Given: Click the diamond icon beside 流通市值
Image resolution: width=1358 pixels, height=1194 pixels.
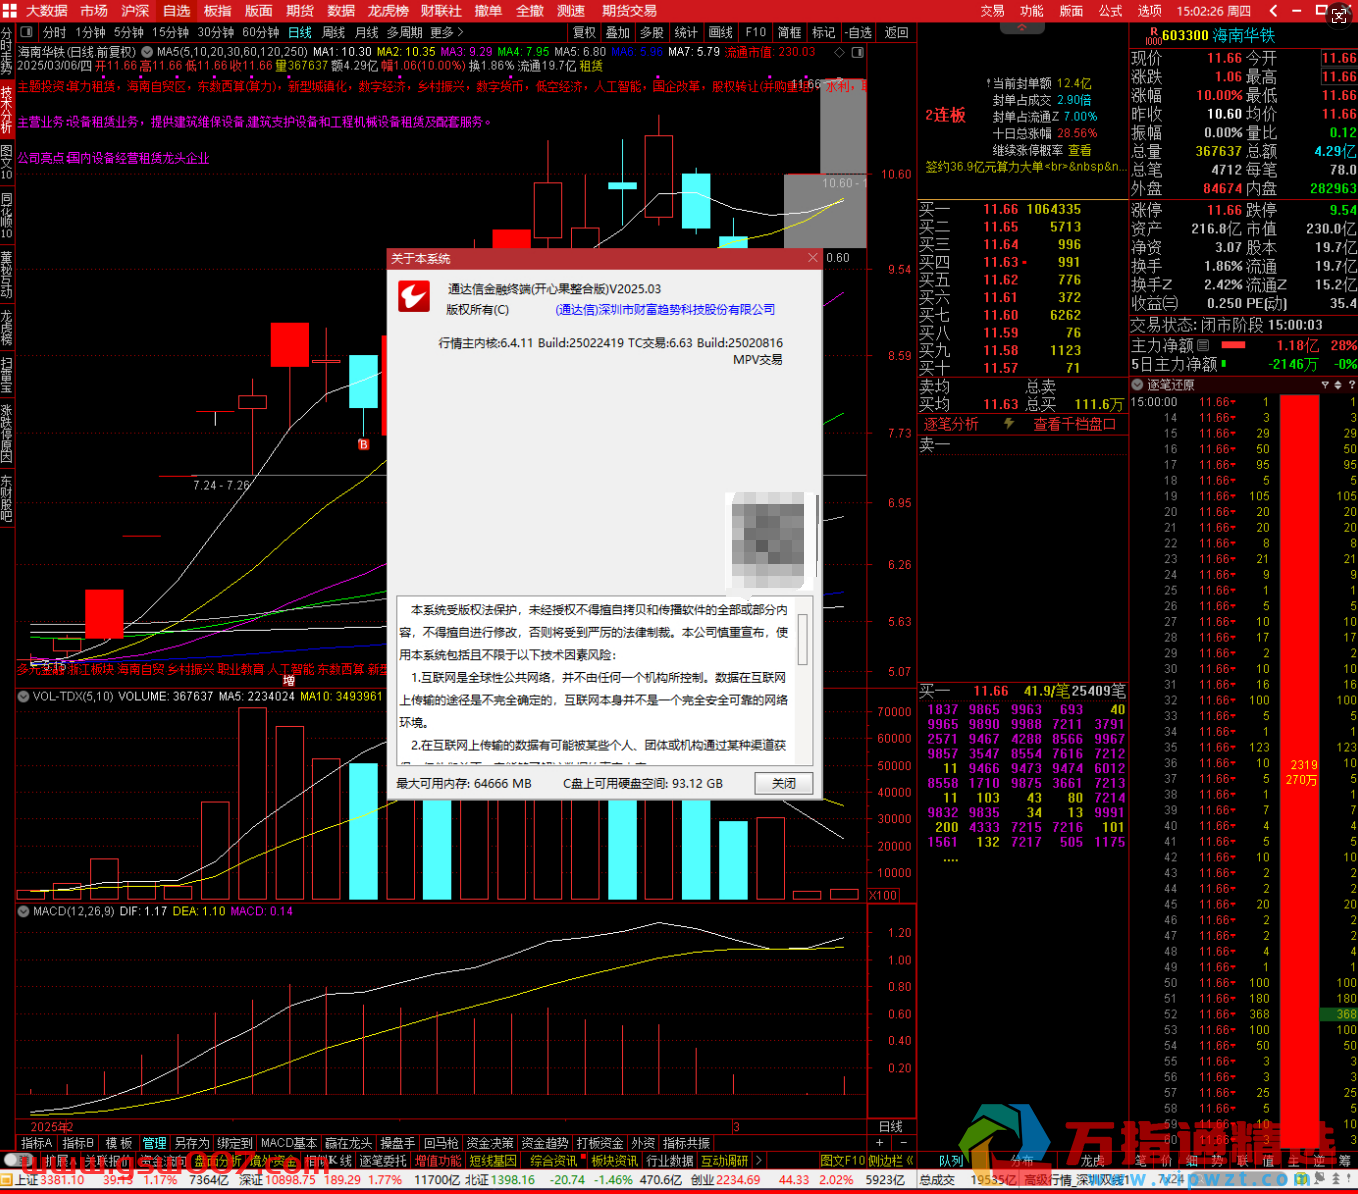Looking at the screenshot, I should tap(839, 52).
